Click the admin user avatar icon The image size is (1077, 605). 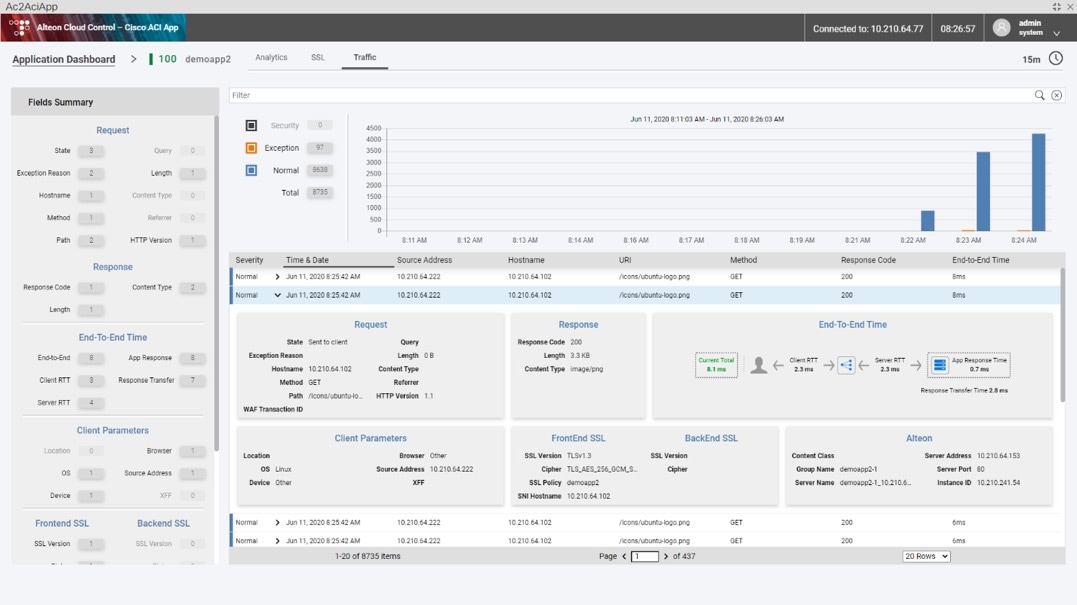(1000, 27)
